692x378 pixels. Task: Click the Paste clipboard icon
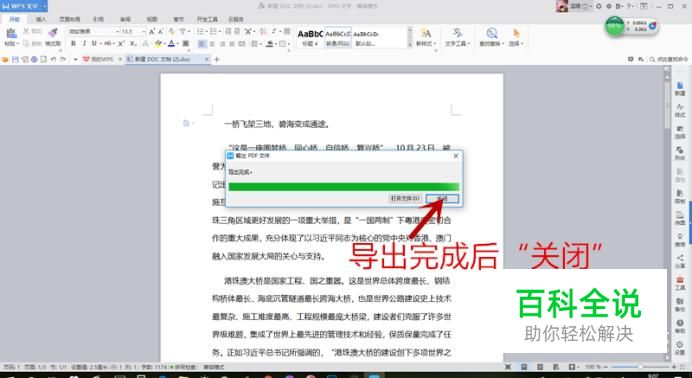tap(11, 34)
